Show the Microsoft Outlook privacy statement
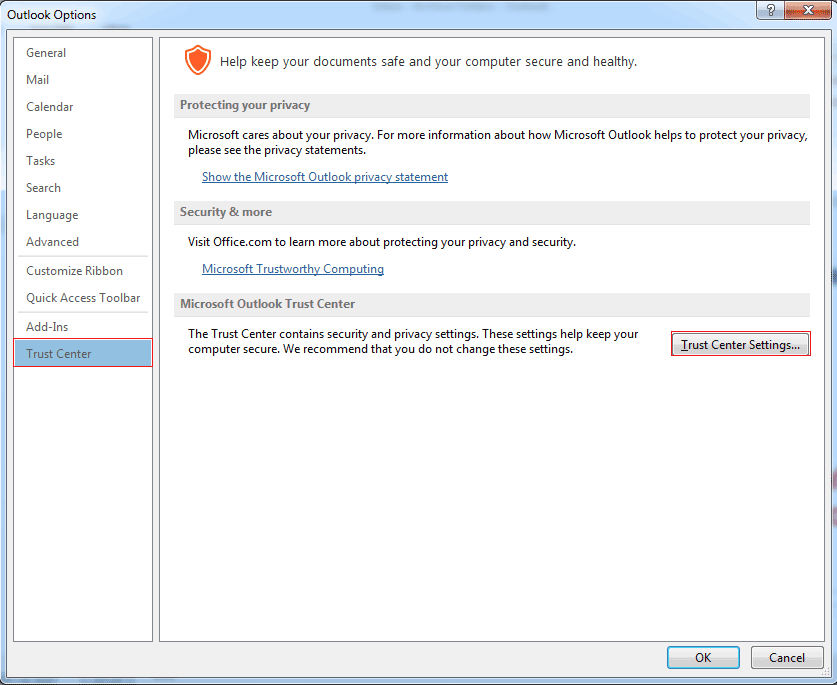Viewport: 837px width, 685px height. tap(325, 177)
